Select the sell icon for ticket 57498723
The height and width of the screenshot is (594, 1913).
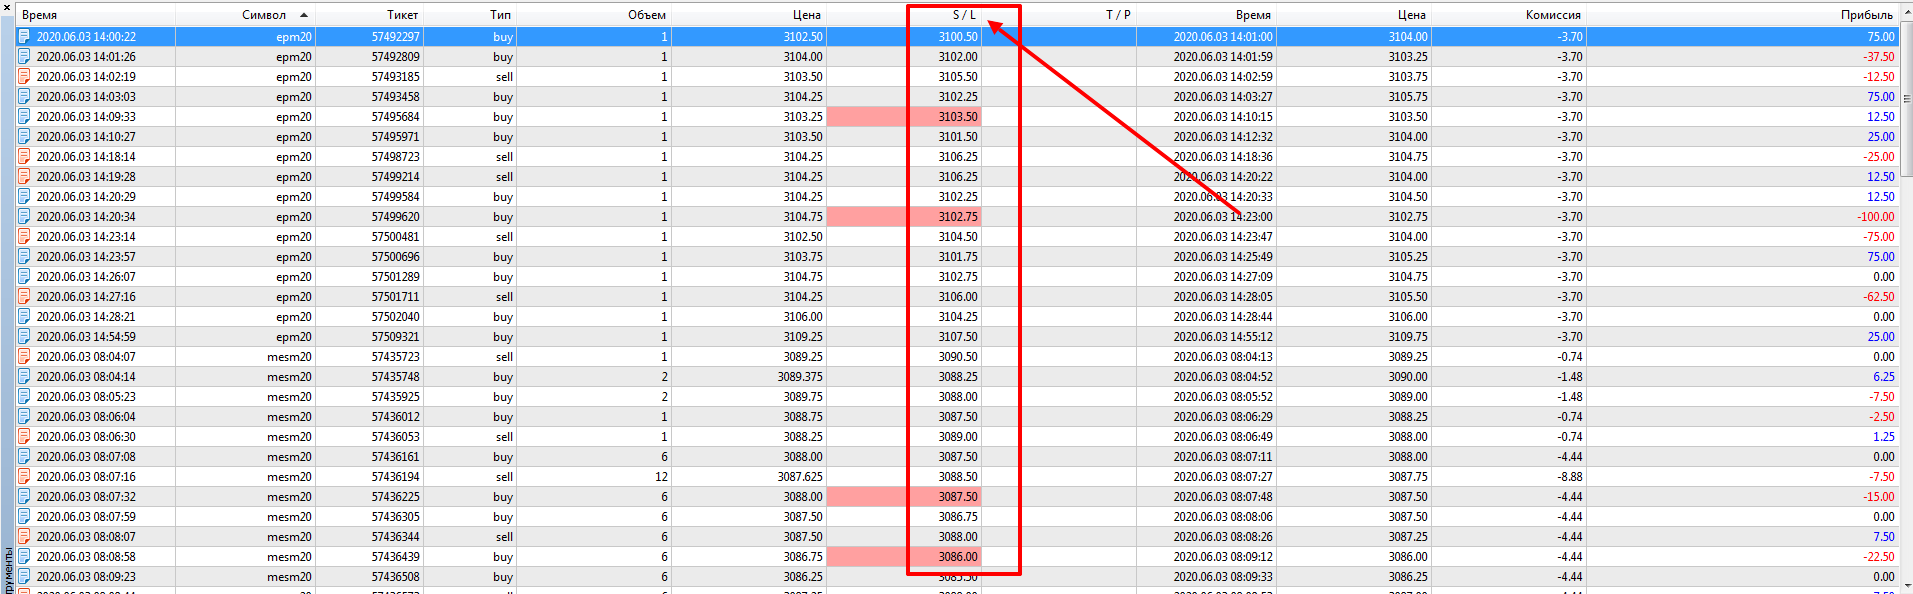[25, 157]
